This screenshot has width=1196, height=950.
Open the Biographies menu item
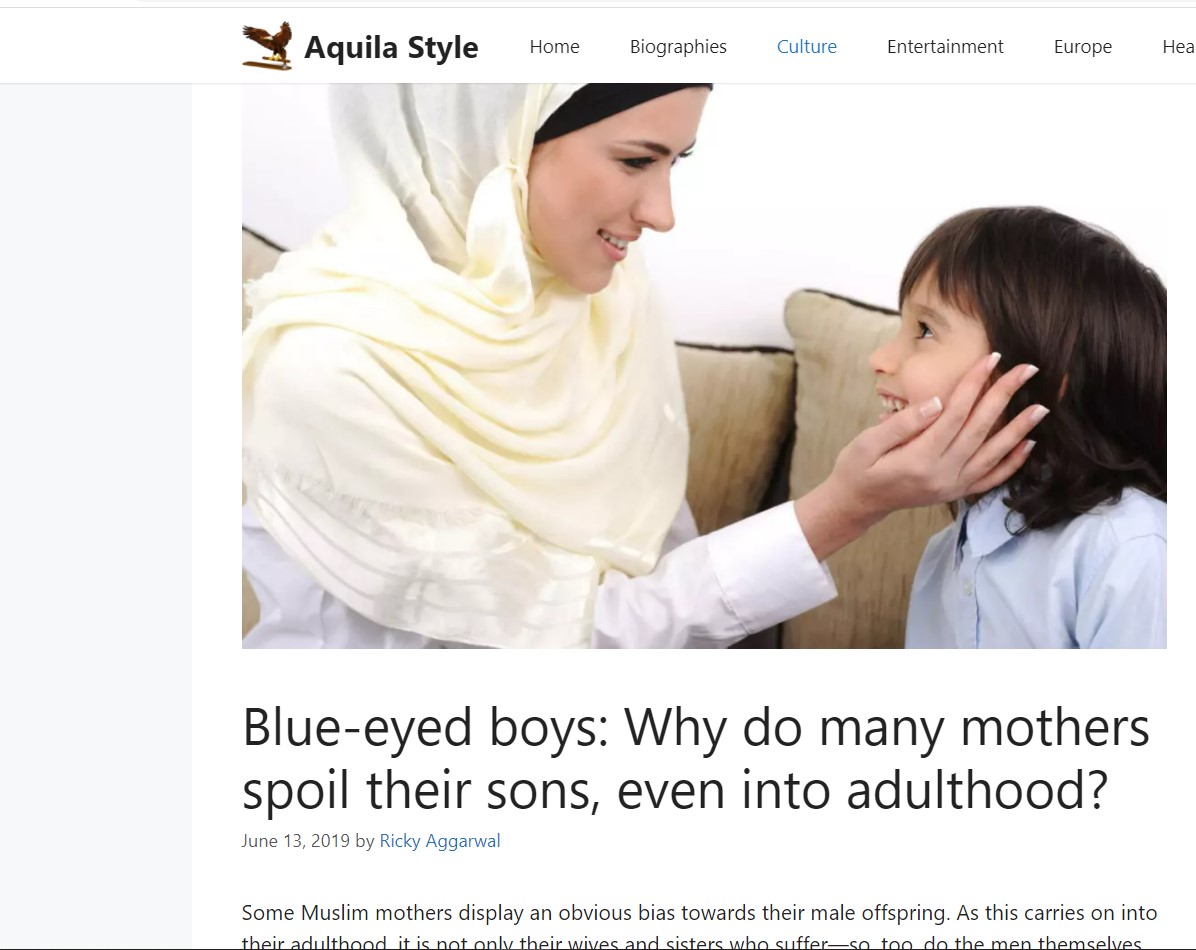(678, 47)
